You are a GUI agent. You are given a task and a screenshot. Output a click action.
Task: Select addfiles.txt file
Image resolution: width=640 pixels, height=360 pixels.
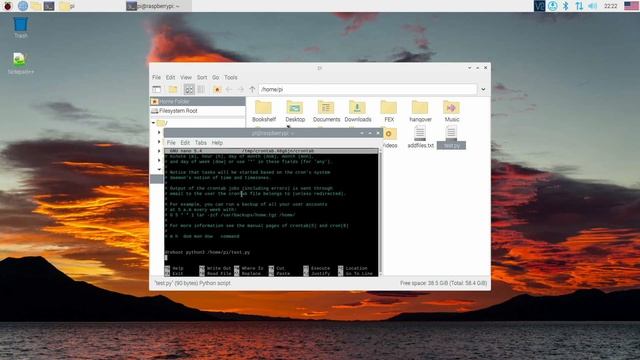point(420,137)
